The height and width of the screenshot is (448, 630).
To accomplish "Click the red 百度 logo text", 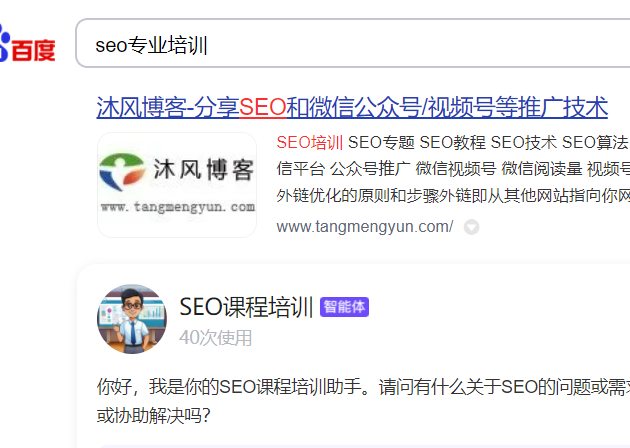I will pos(33,51).
